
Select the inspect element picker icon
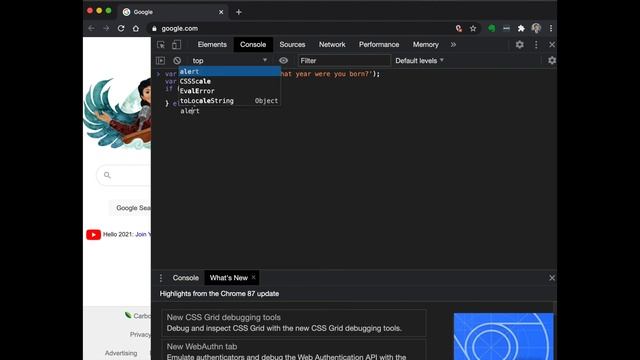pos(161,44)
